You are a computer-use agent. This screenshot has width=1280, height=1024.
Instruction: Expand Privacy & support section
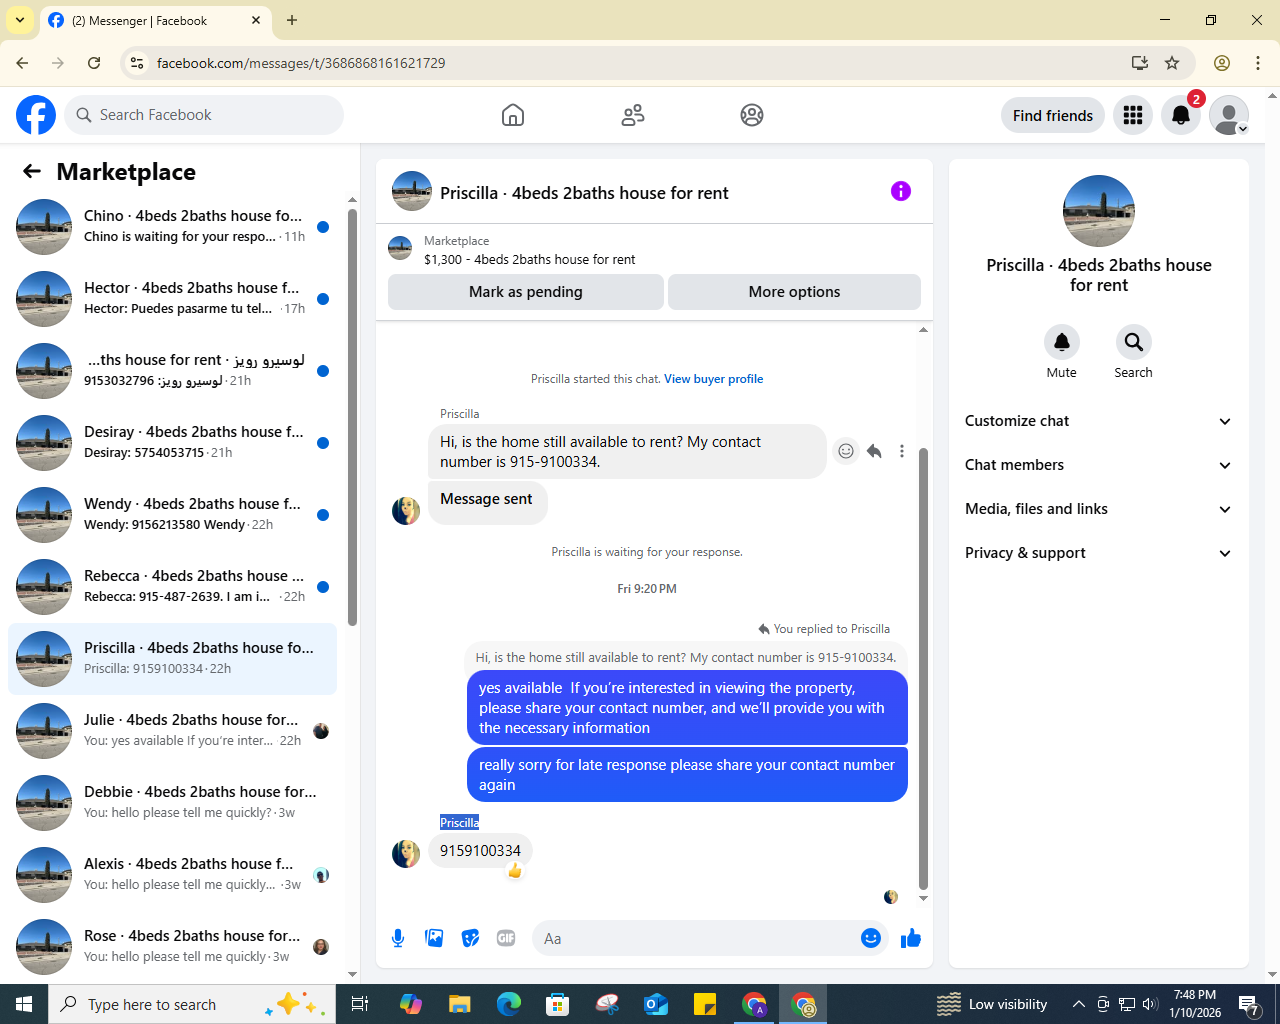1098,553
